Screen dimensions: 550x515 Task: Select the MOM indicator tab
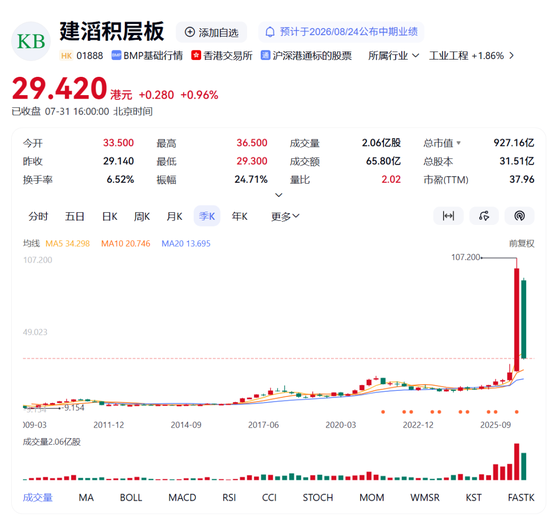372,497
